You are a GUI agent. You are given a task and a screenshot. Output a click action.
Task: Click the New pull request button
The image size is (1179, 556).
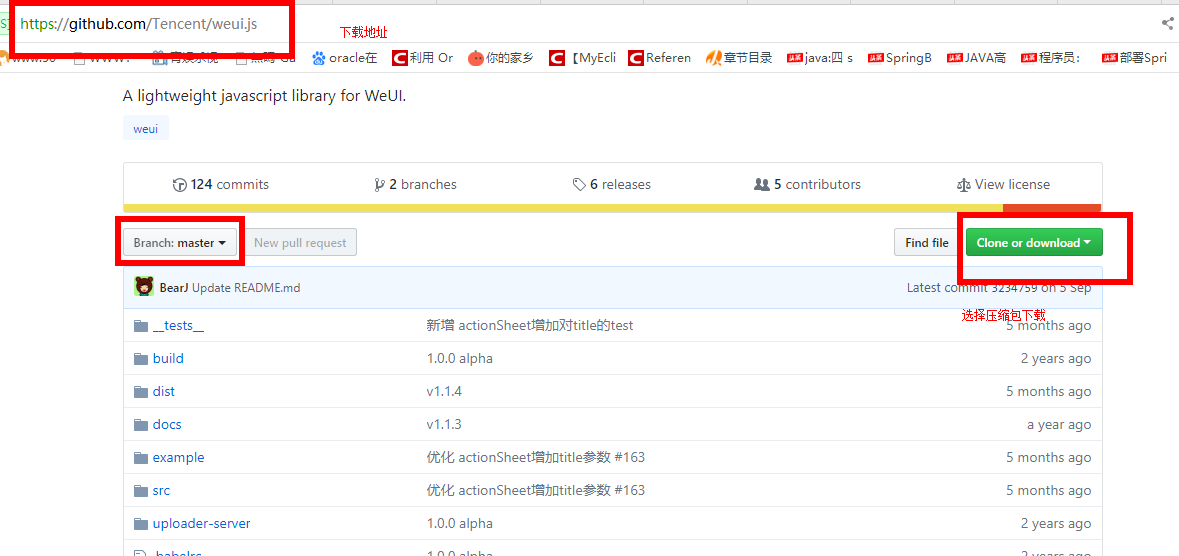point(300,242)
